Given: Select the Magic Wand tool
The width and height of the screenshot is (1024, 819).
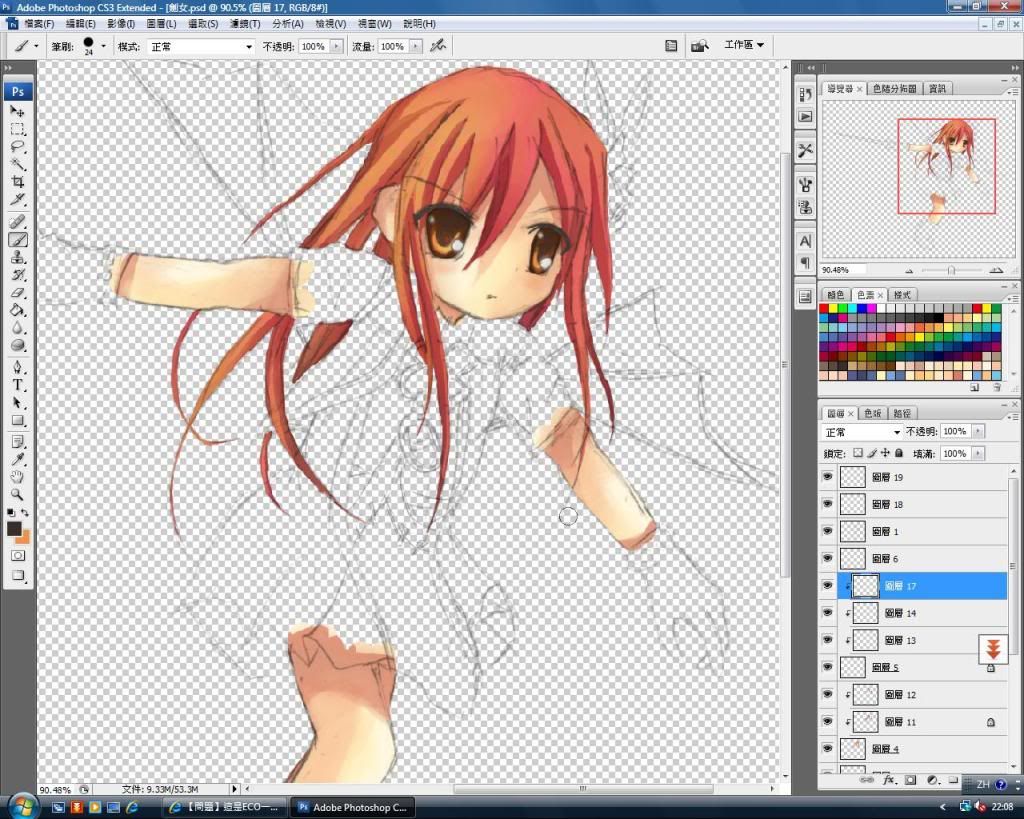Looking at the screenshot, I should (x=18, y=164).
